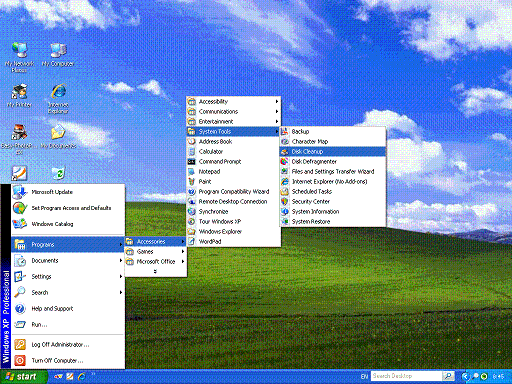Open Internet Explorer desktop icon
Viewport: 512px width, 384px height.
pyautogui.click(x=58, y=99)
